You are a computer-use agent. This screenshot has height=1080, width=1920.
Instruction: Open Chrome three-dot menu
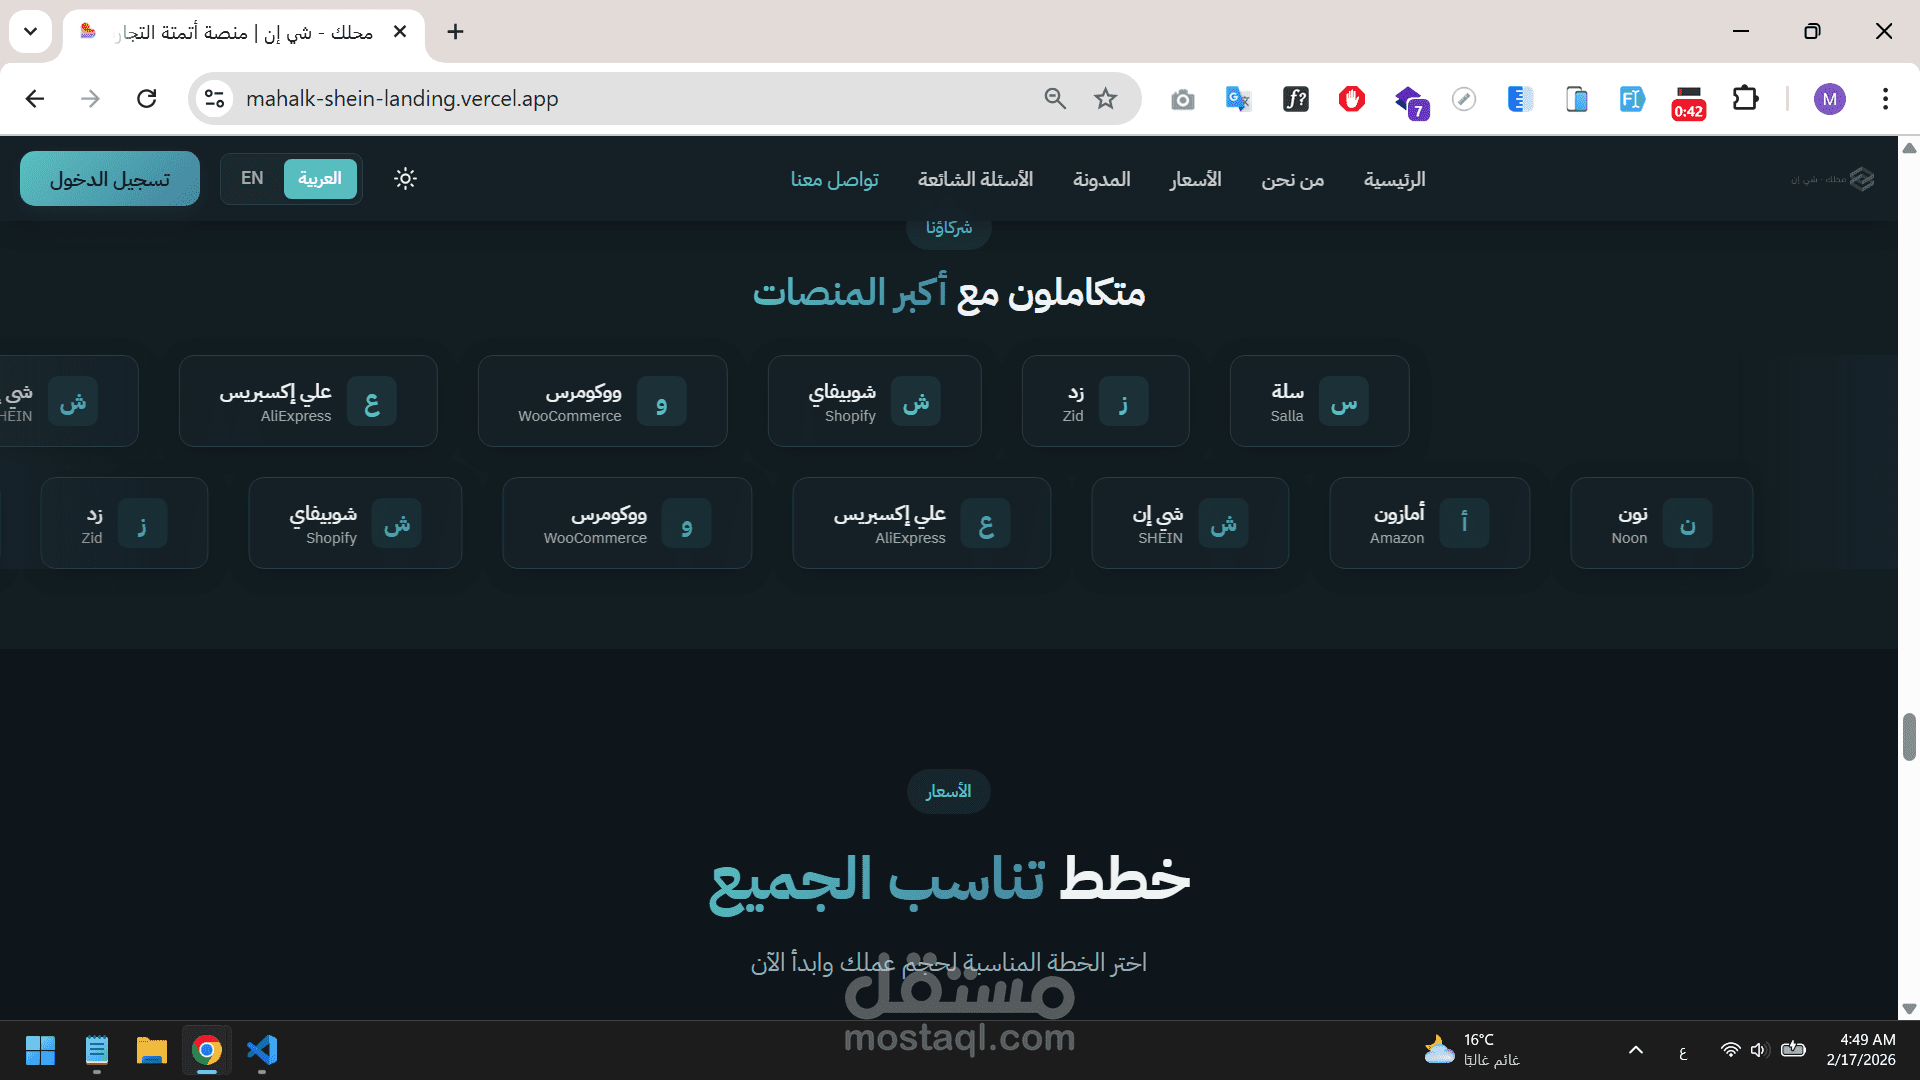point(1885,99)
